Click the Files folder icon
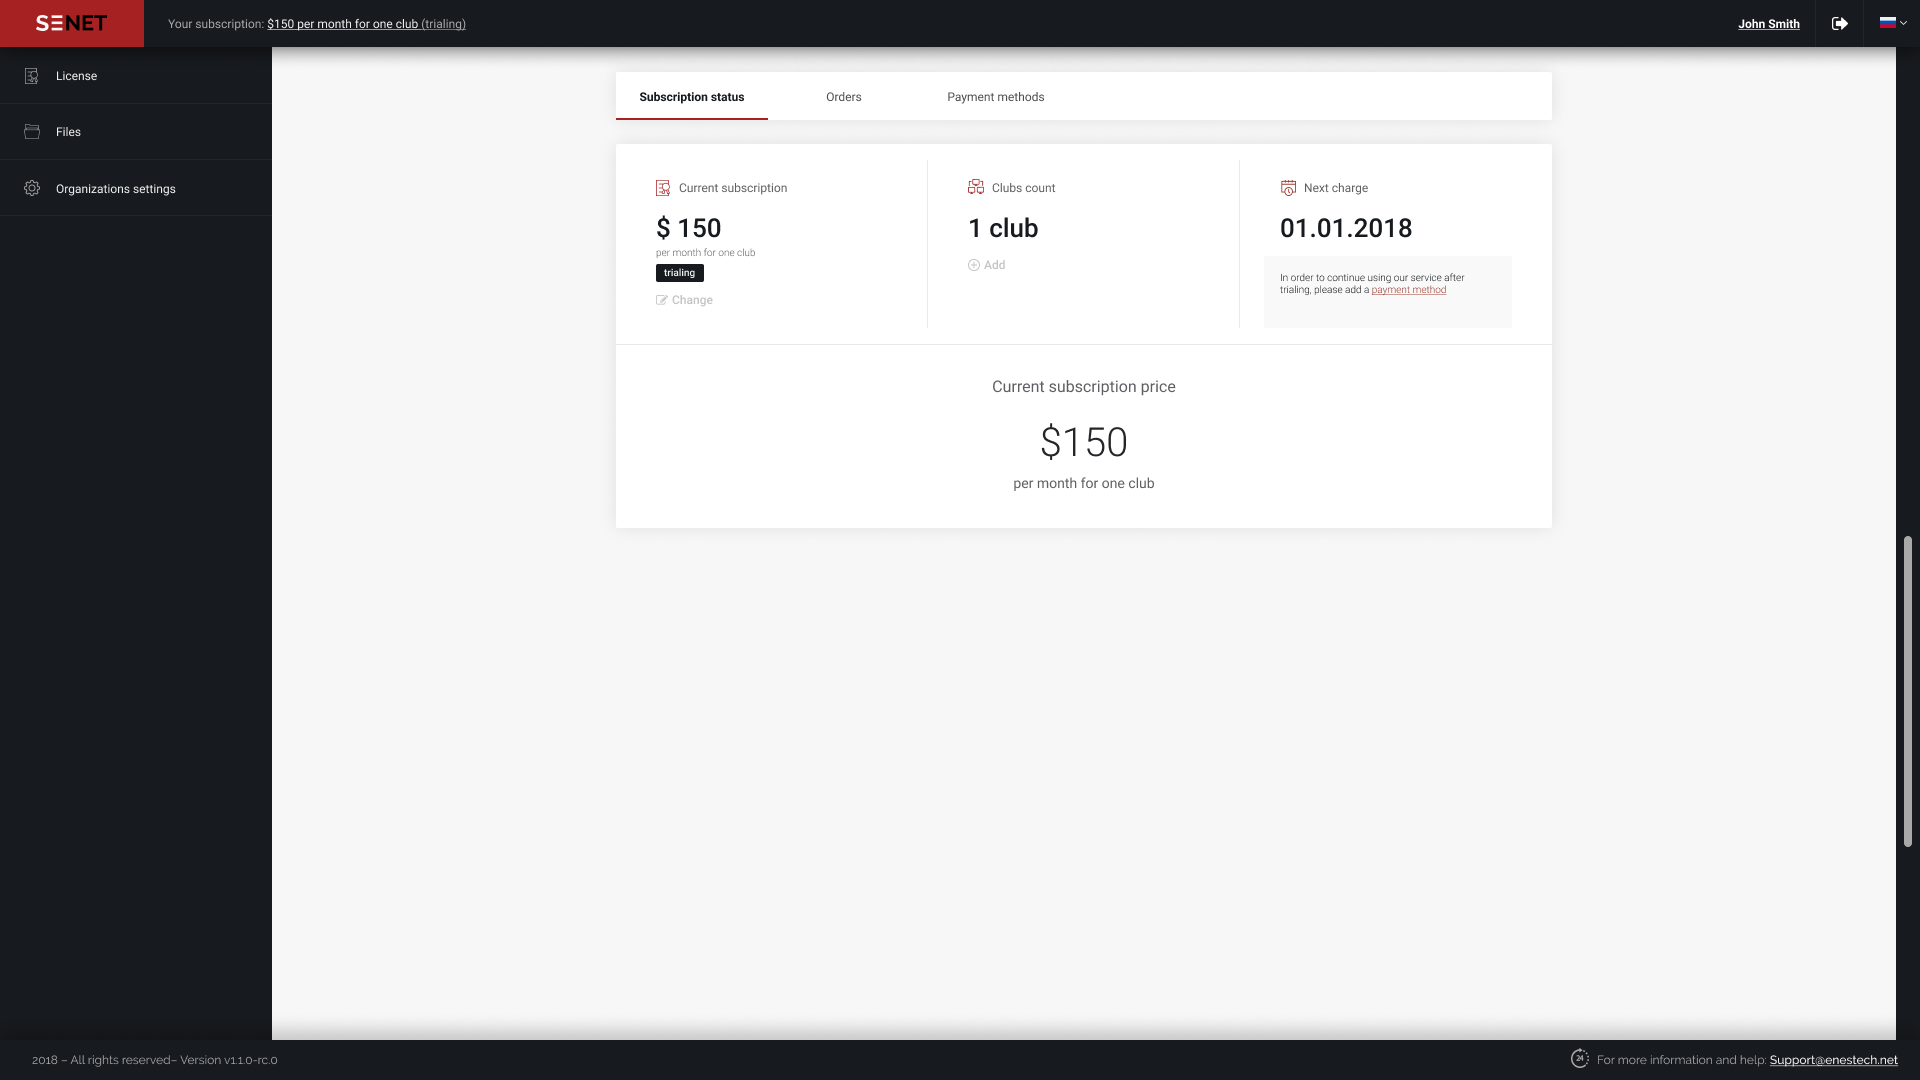1920x1080 pixels. tap(32, 132)
